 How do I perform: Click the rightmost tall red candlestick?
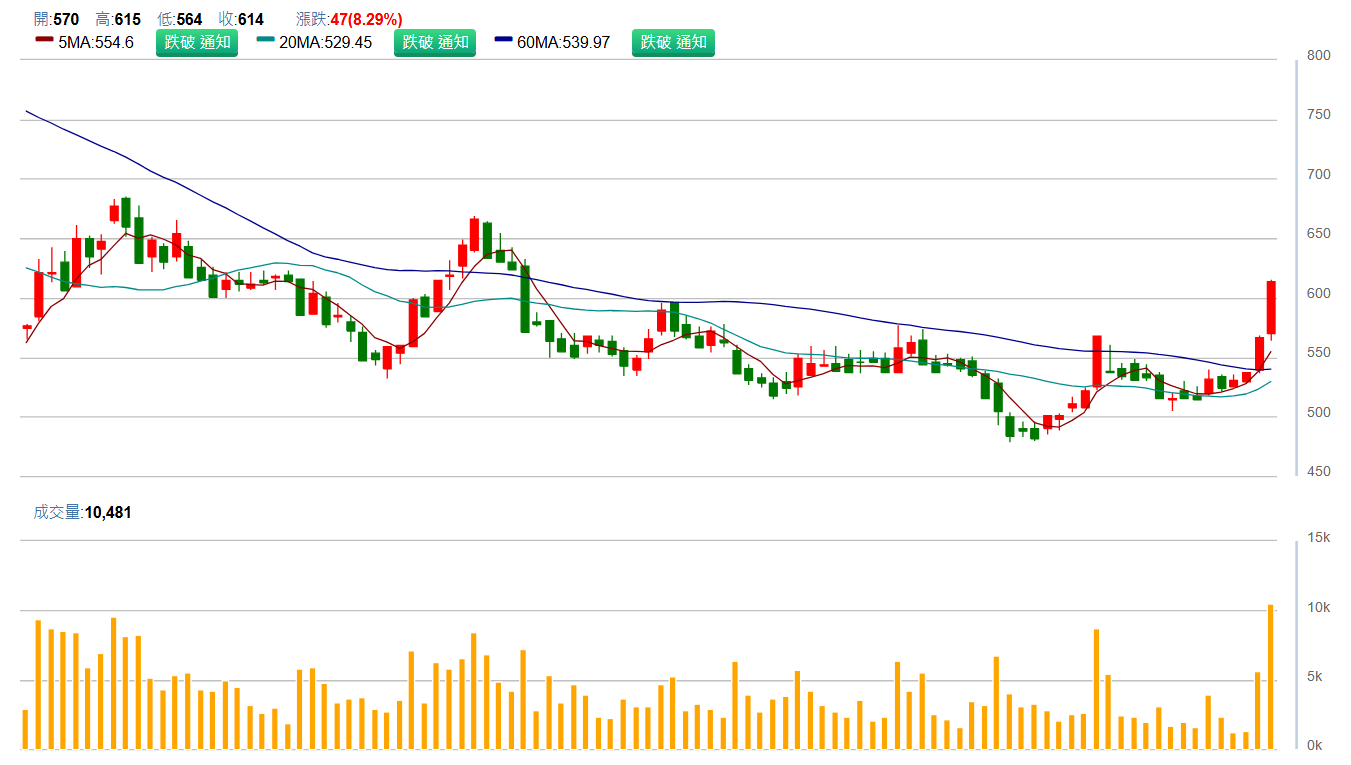click(x=1271, y=307)
